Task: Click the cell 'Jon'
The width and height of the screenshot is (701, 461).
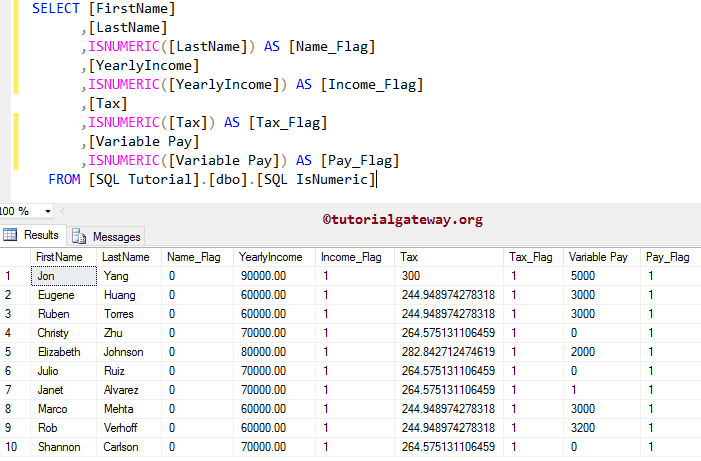Action: tap(63, 276)
